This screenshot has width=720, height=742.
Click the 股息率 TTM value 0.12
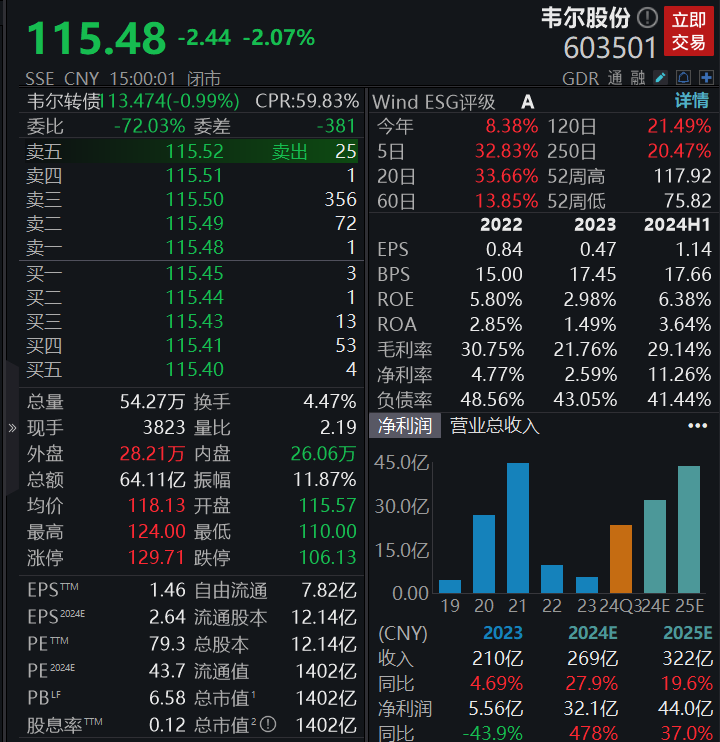point(167,725)
